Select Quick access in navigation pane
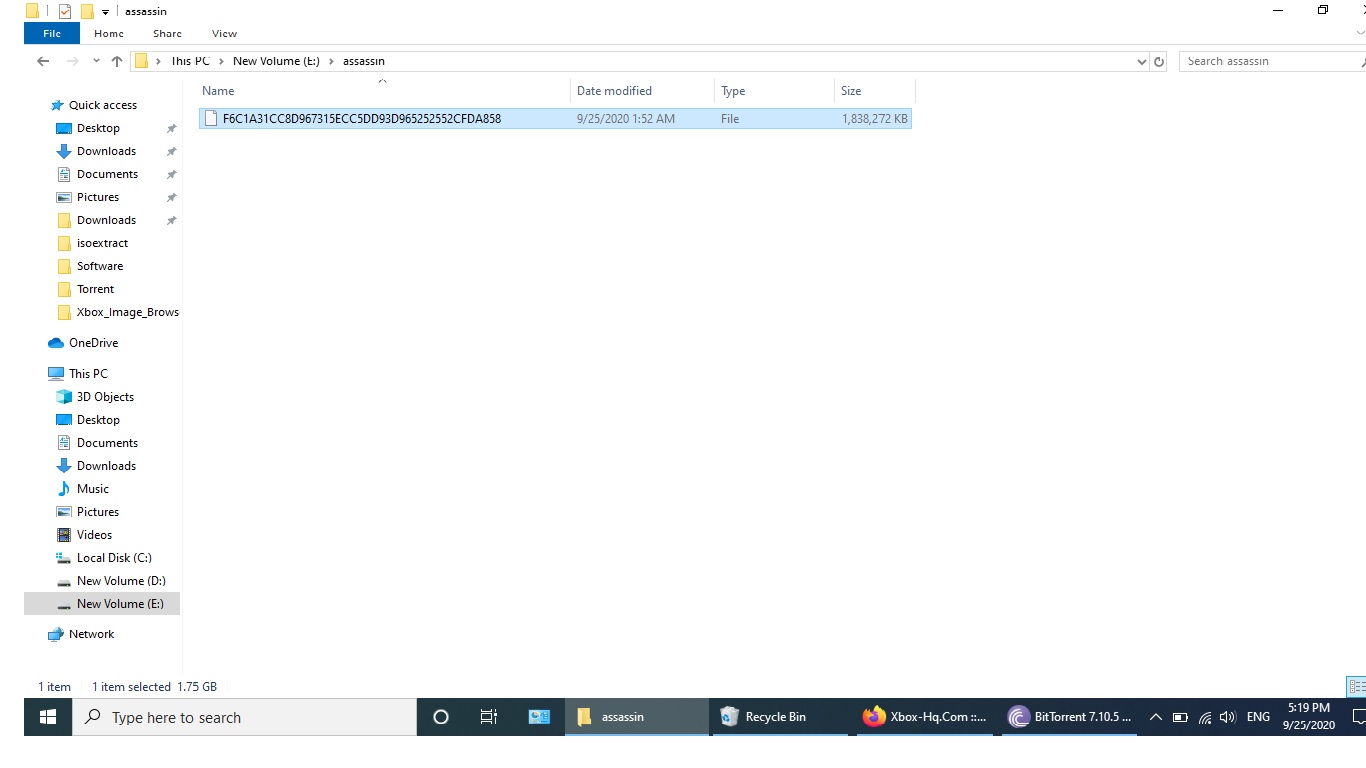This screenshot has height=768, width=1366. pyautogui.click(x=102, y=105)
